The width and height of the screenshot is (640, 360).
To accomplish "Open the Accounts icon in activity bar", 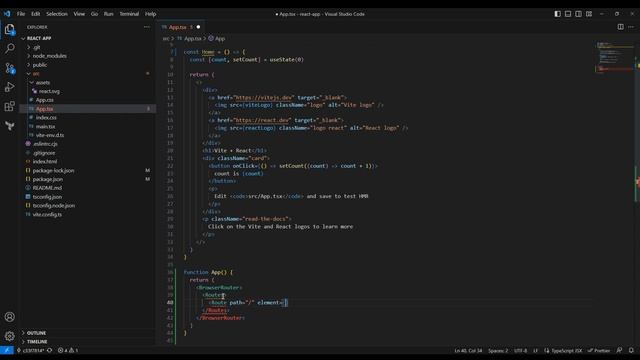I will click(x=10, y=317).
